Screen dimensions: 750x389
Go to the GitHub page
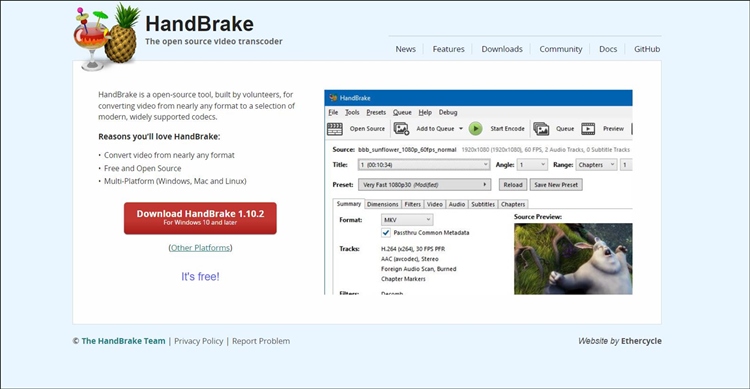click(647, 49)
